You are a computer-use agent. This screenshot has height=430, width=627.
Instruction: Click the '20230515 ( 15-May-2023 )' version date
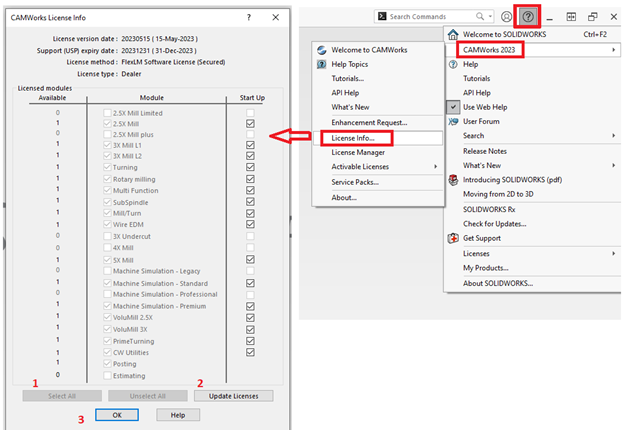coord(160,39)
